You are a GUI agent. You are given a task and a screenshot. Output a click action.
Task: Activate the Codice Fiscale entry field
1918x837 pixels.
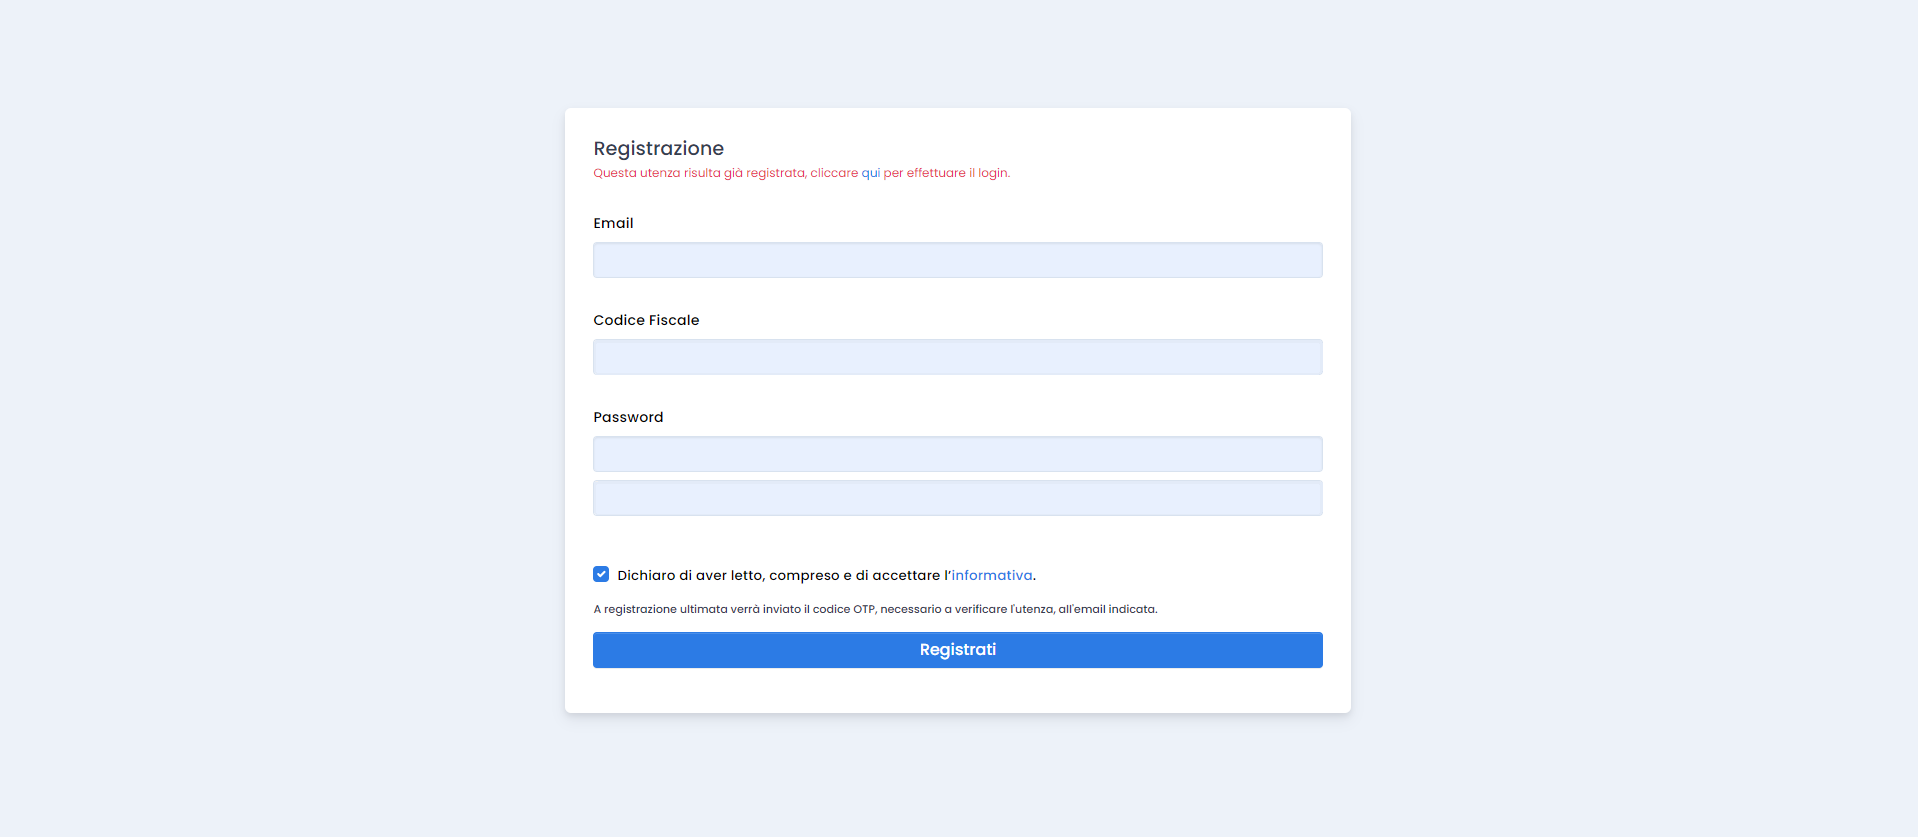coord(957,356)
